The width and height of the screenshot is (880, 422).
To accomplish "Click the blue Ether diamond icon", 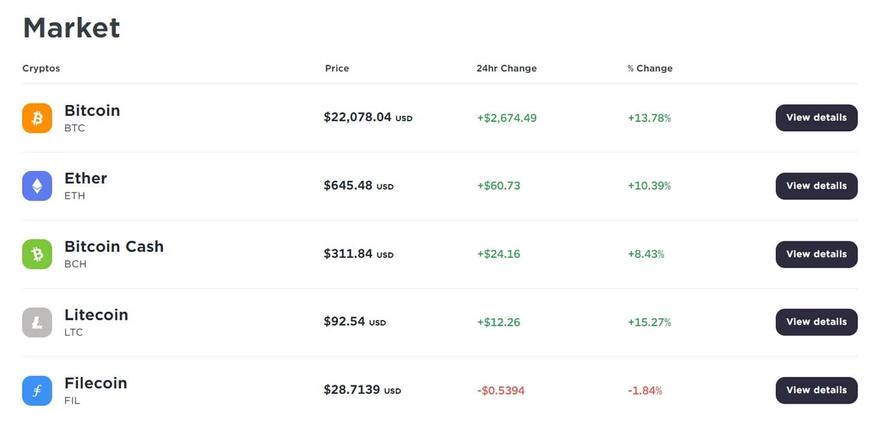I will tap(37, 186).
